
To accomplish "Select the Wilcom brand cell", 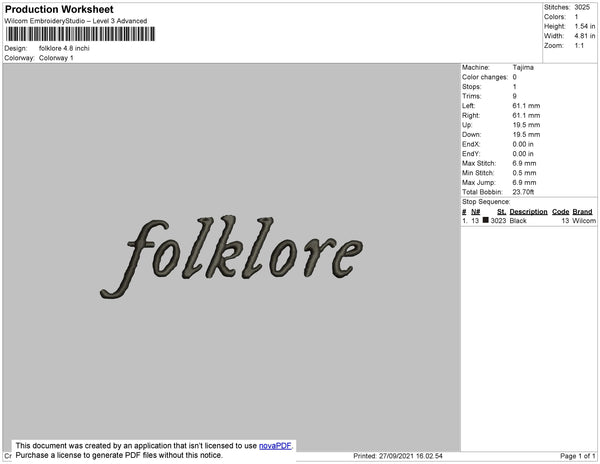I will pyautogui.click(x=584, y=221).
